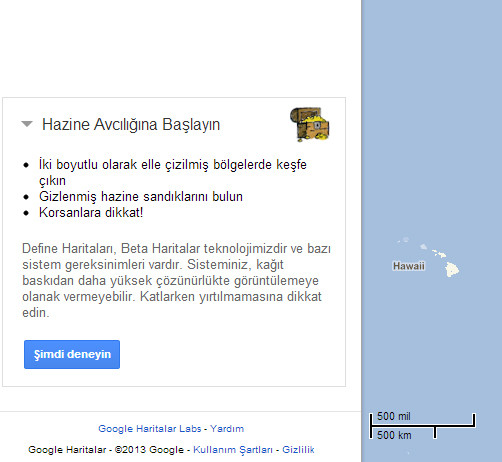This screenshot has width=502, height=462.
Task: Click the divider between panel and map
Action: 361,231
